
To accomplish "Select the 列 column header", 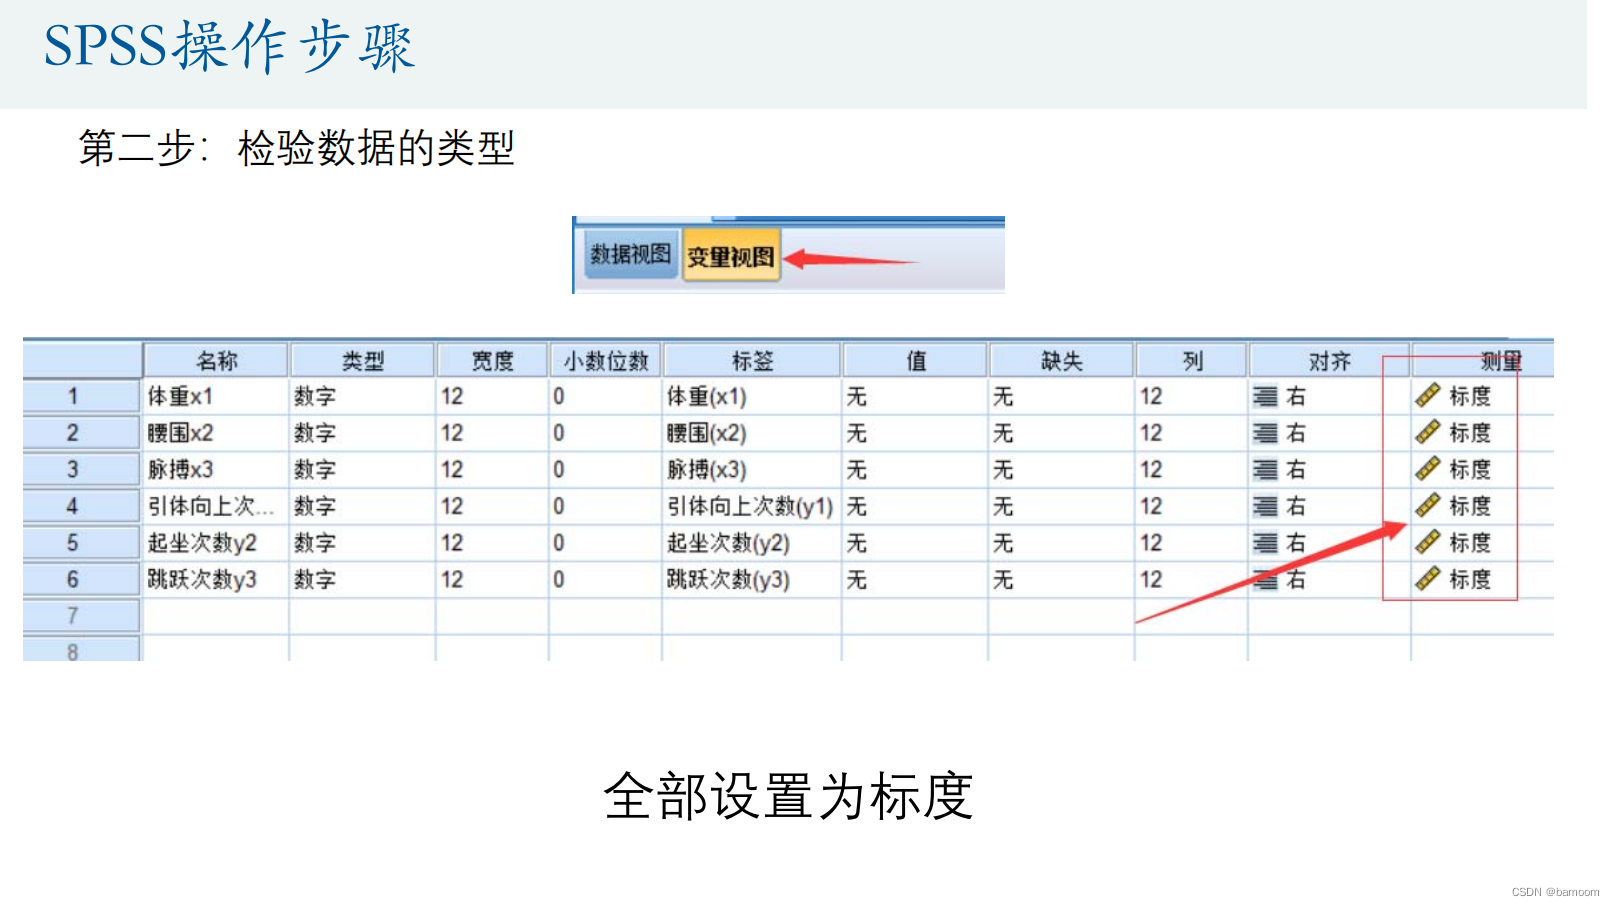I will (x=1191, y=360).
